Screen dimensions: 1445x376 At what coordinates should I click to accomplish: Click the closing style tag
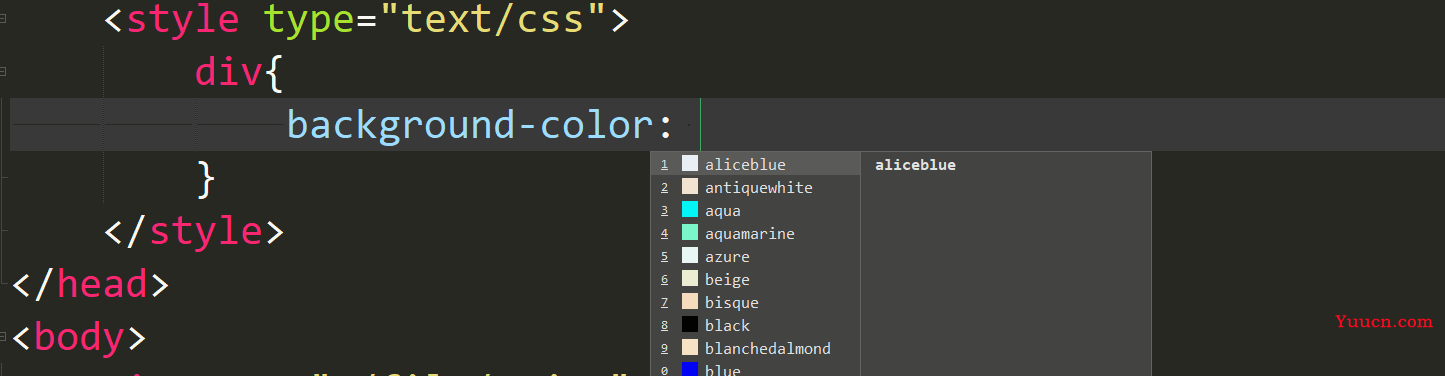tap(195, 231)
